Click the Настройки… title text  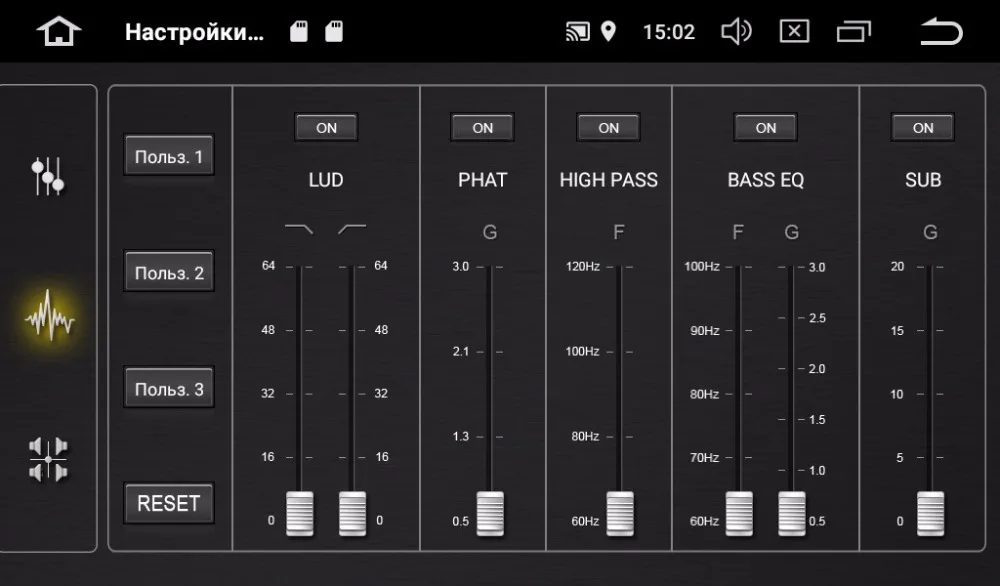[195, 32]
